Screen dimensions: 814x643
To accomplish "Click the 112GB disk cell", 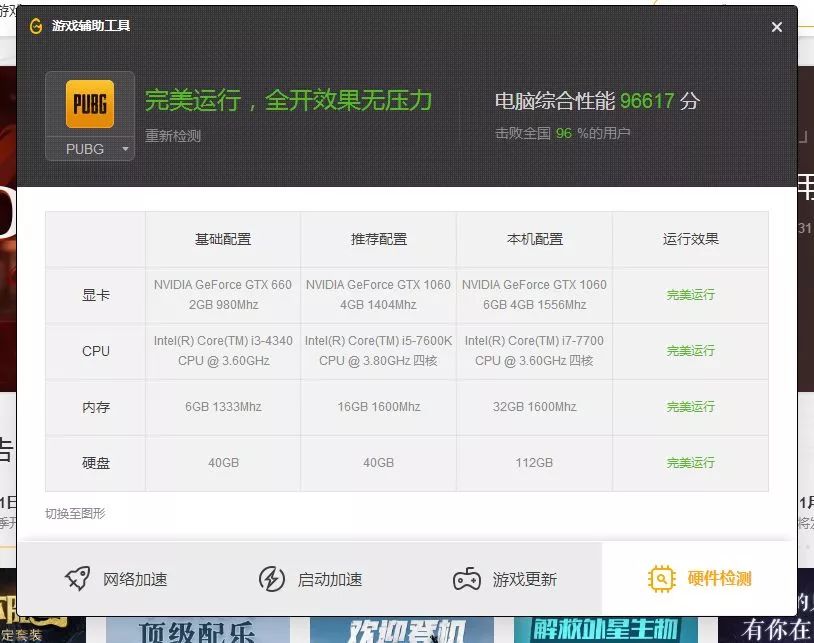I will pyautogui.click(x=534, y=463).
